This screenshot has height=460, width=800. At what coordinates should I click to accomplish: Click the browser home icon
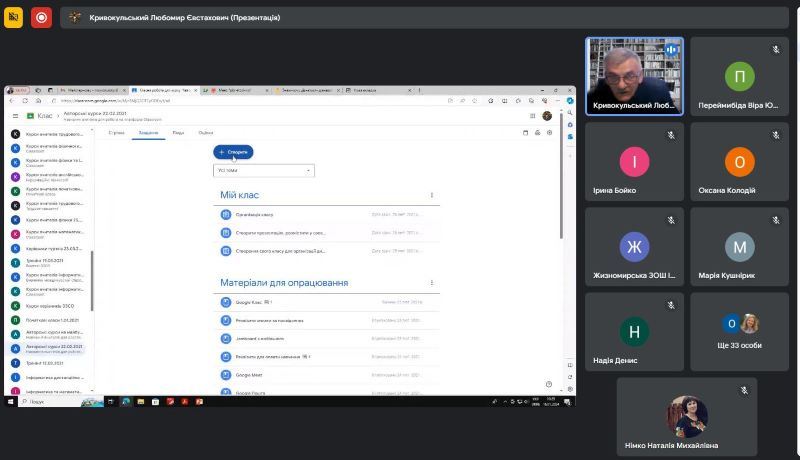pos(38,101)
